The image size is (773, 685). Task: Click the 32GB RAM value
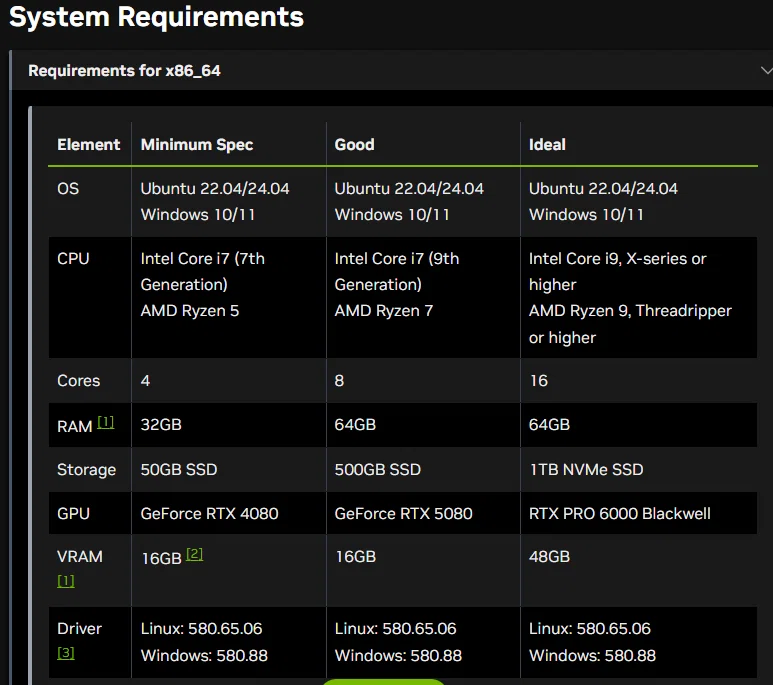(x=161, y=425)
